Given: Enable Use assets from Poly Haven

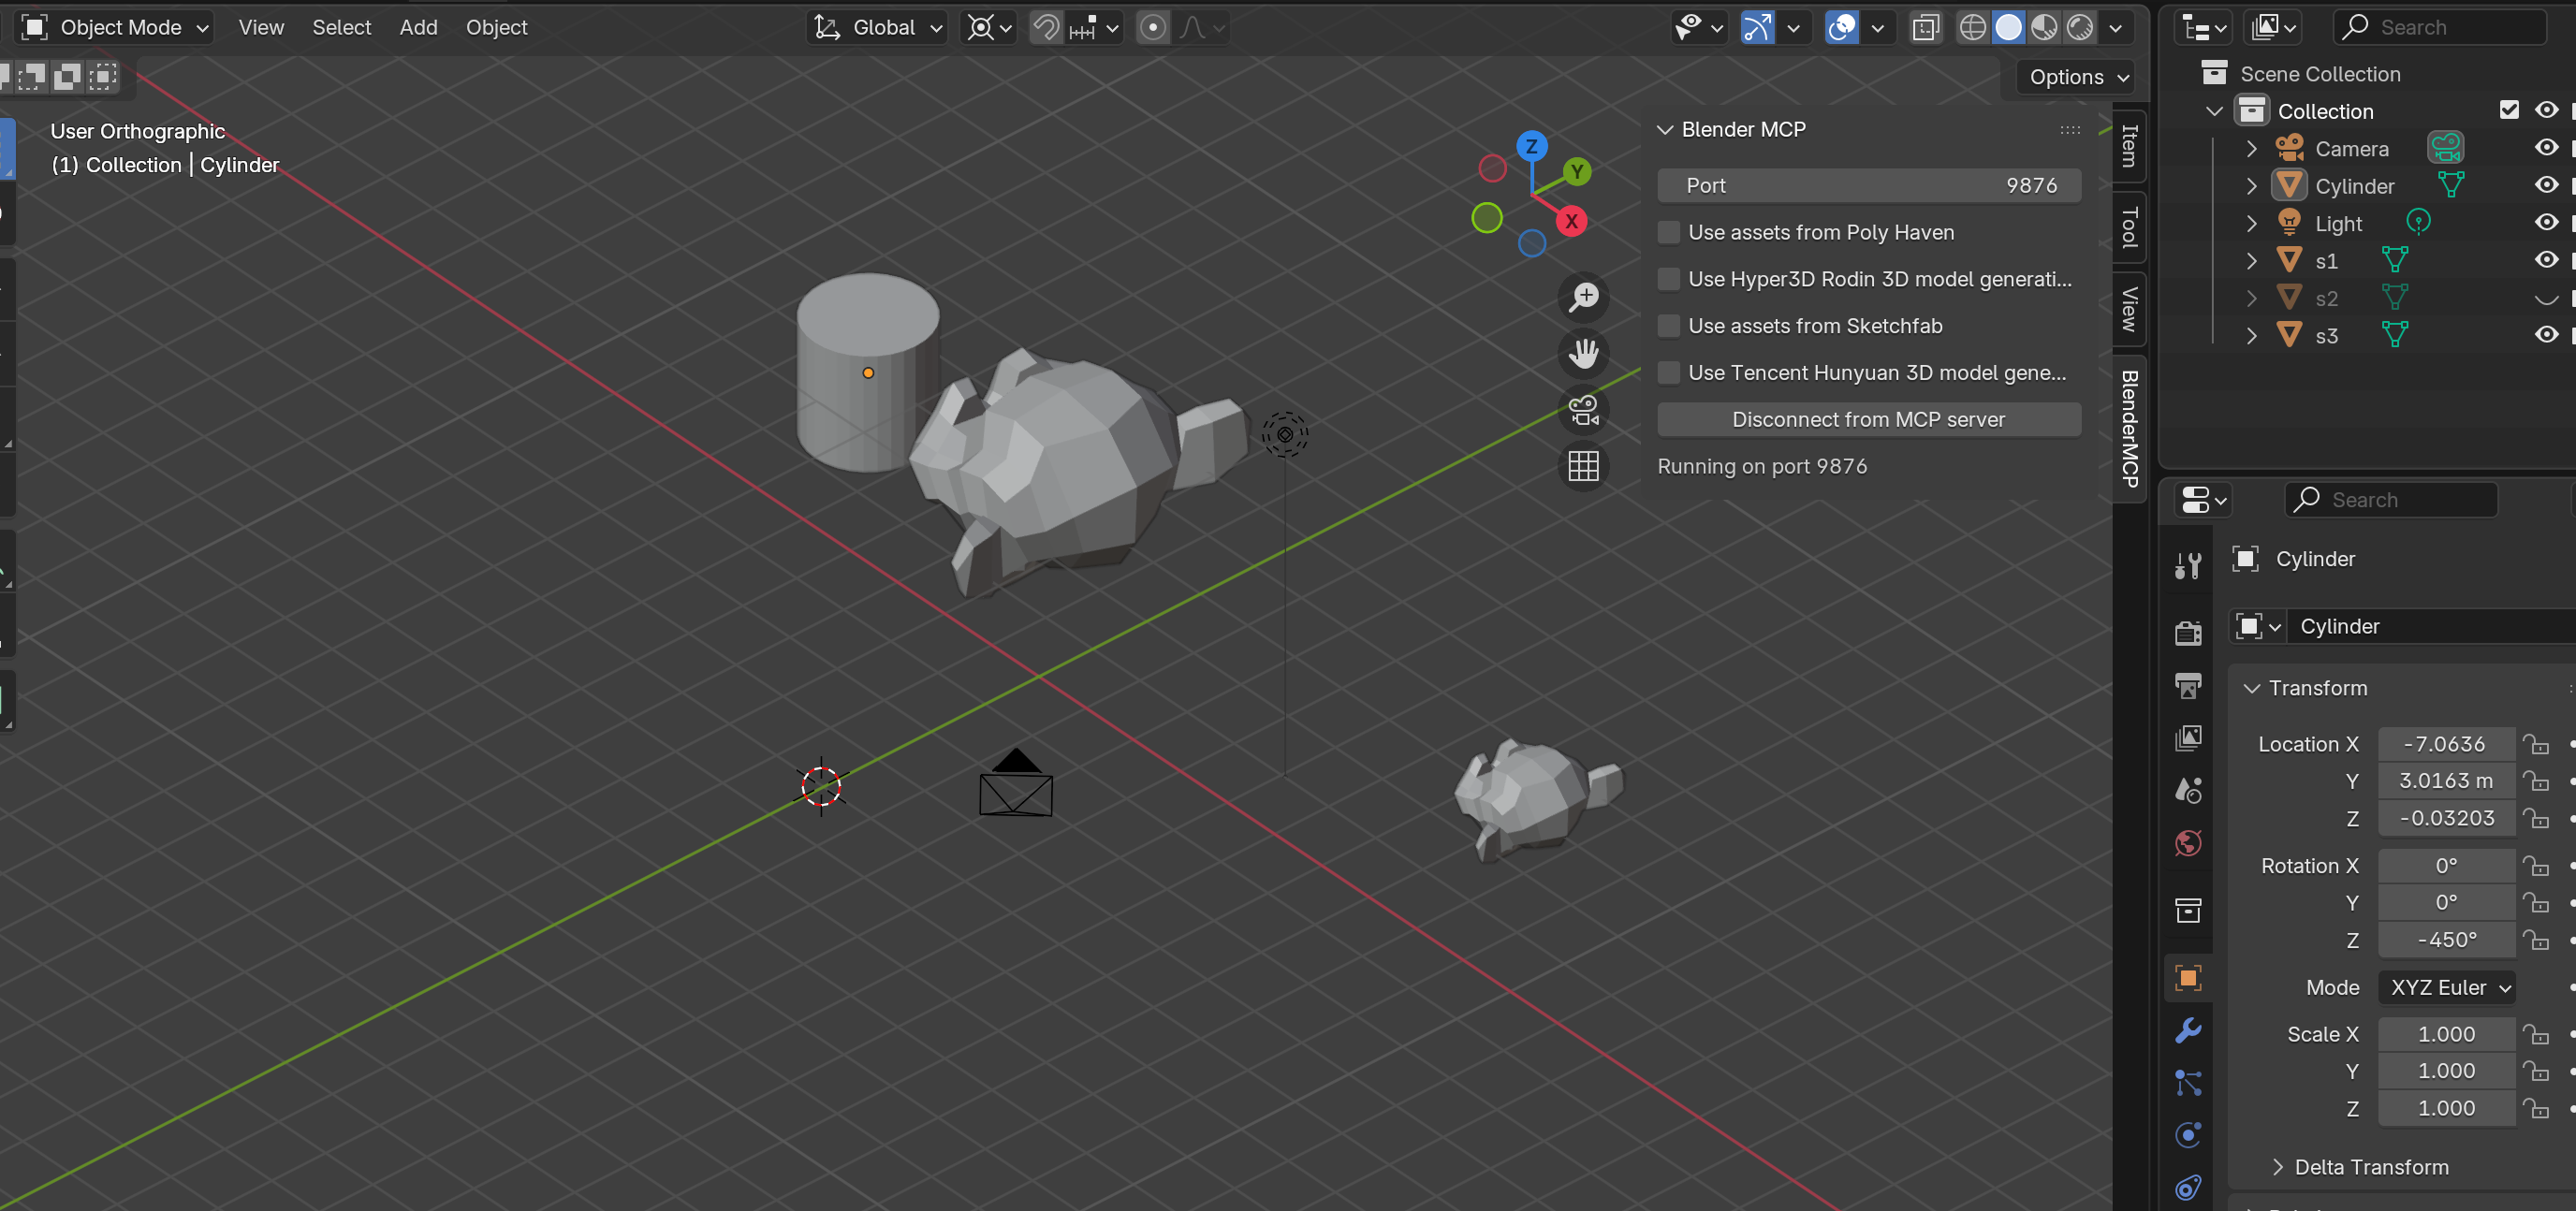Looking at the screenshot, I should click(x=1669, y=232).
